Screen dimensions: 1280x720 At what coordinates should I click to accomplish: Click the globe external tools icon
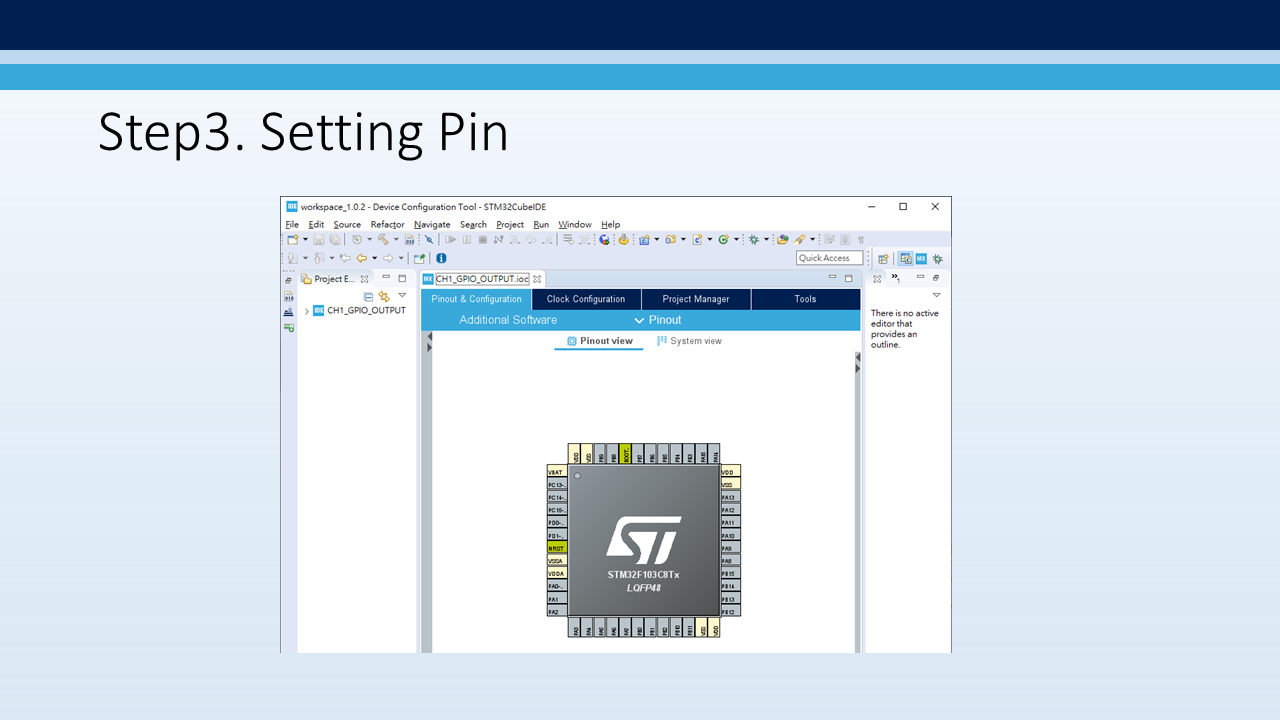(x=604, y=240)
